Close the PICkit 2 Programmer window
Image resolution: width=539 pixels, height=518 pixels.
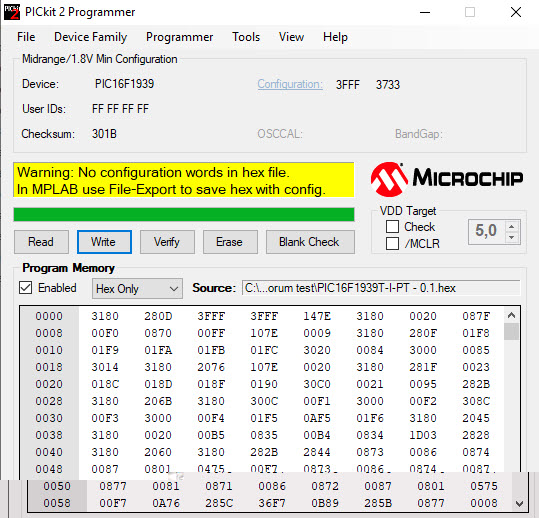pyautogui.click(x=516, y=12)
